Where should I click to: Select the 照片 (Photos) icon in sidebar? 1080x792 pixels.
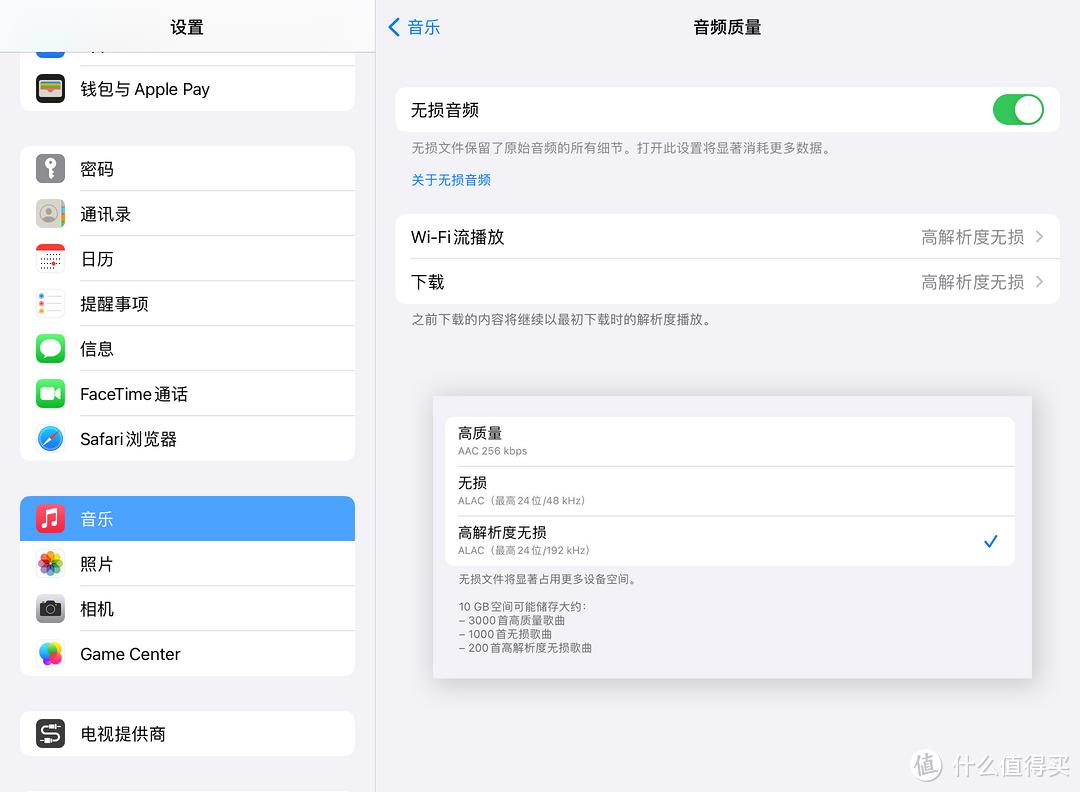click(x=51, y=563)
